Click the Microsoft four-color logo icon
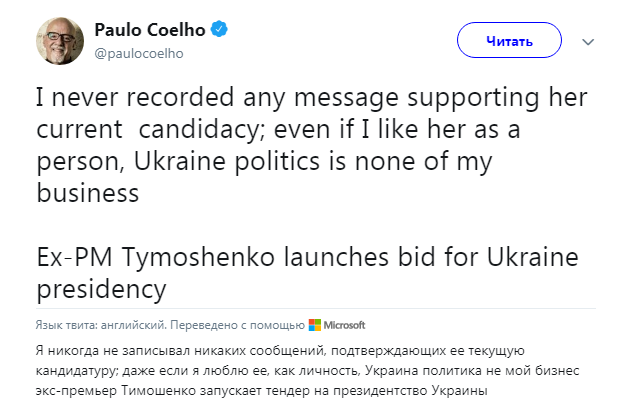The width and height of the screenshot is (629, 398). [315, 325]
